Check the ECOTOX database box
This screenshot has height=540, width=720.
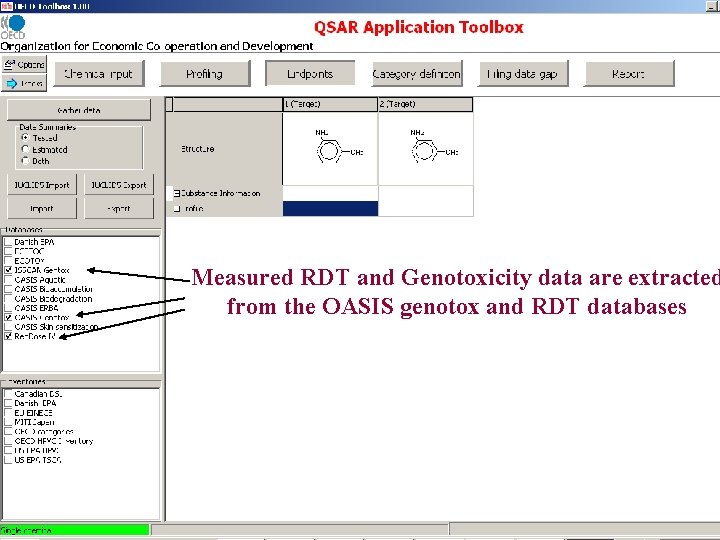pos(8,260)
